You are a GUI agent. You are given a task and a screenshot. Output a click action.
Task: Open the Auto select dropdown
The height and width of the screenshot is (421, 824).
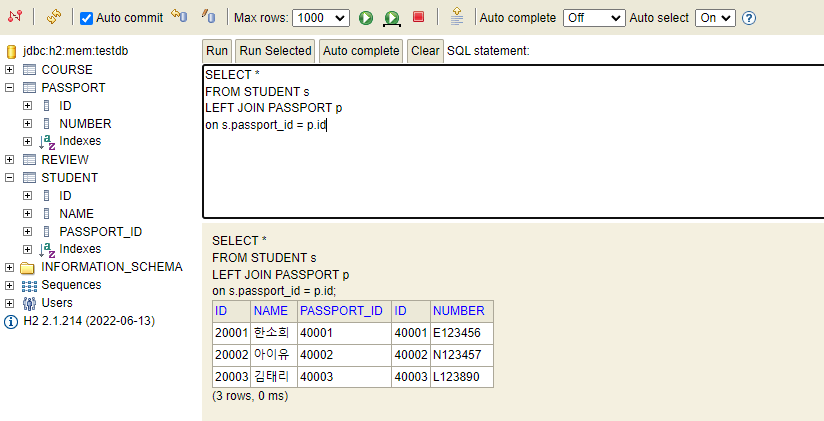coord(715,18)
